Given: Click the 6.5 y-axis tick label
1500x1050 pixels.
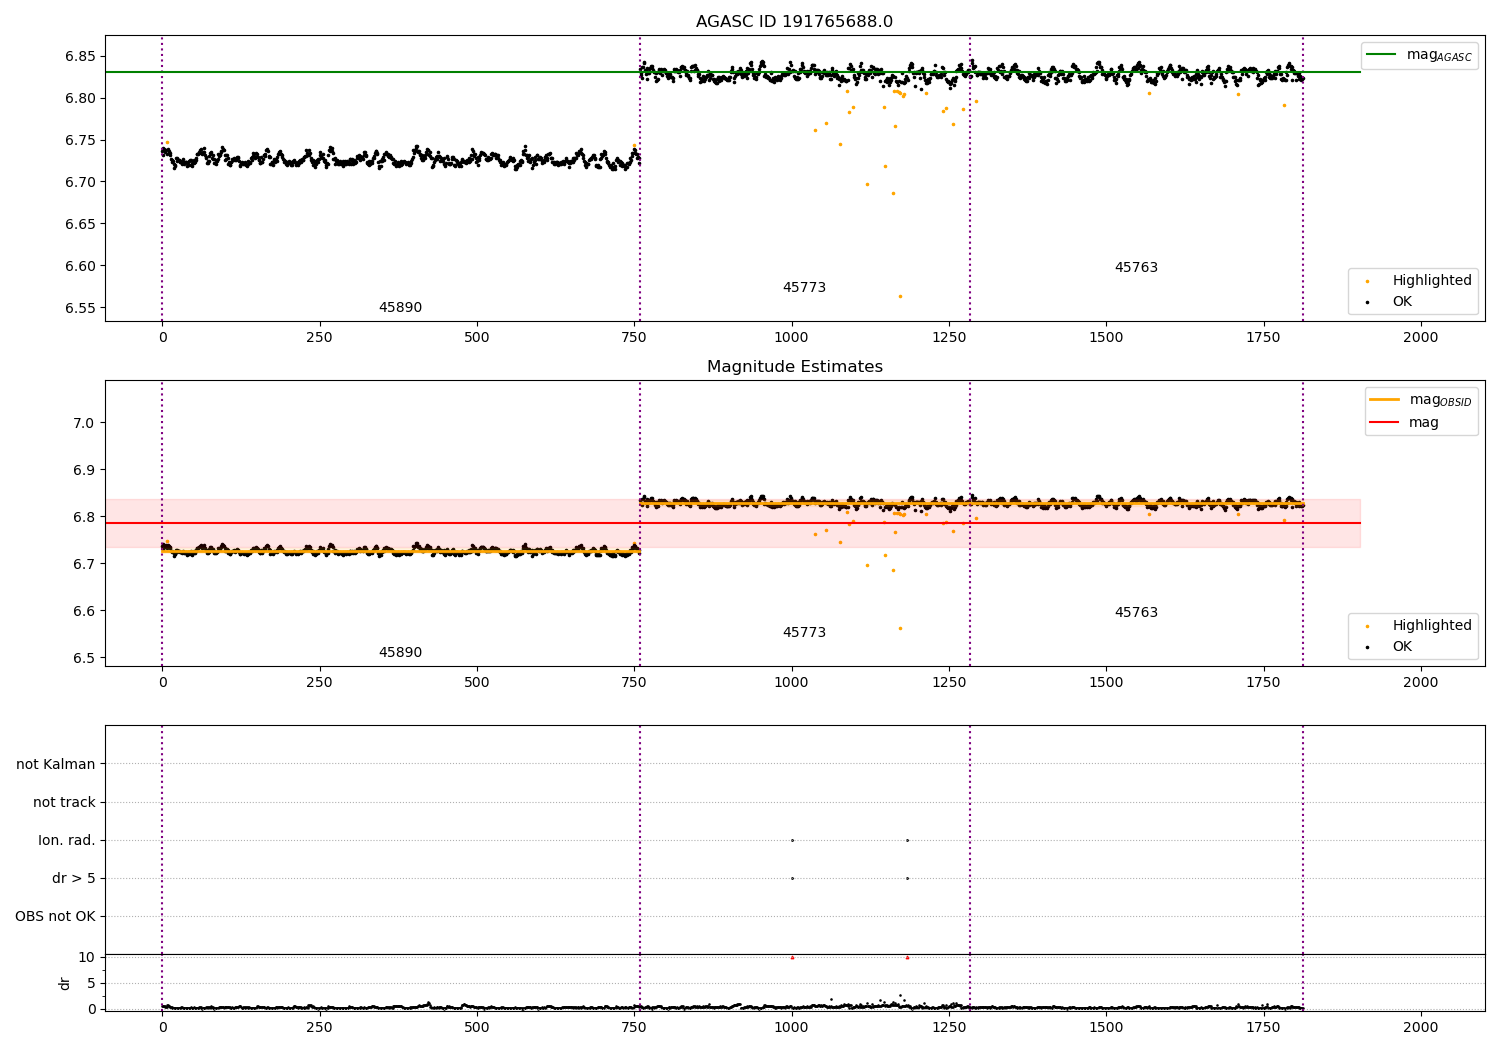Looking at the screenshot, I should pos(85,658).
